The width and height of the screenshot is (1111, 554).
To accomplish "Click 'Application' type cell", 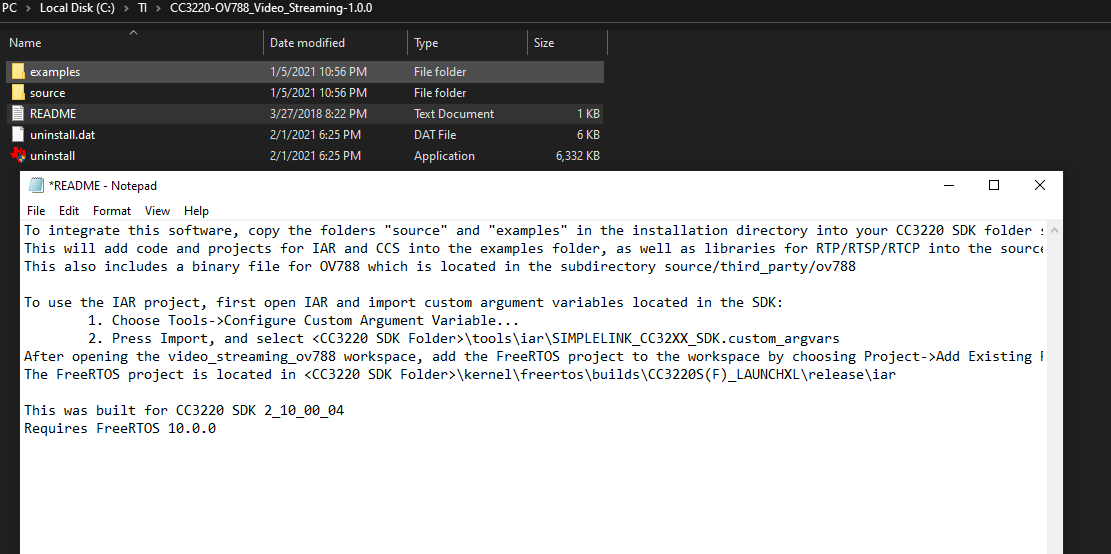I will click(444, 155).
